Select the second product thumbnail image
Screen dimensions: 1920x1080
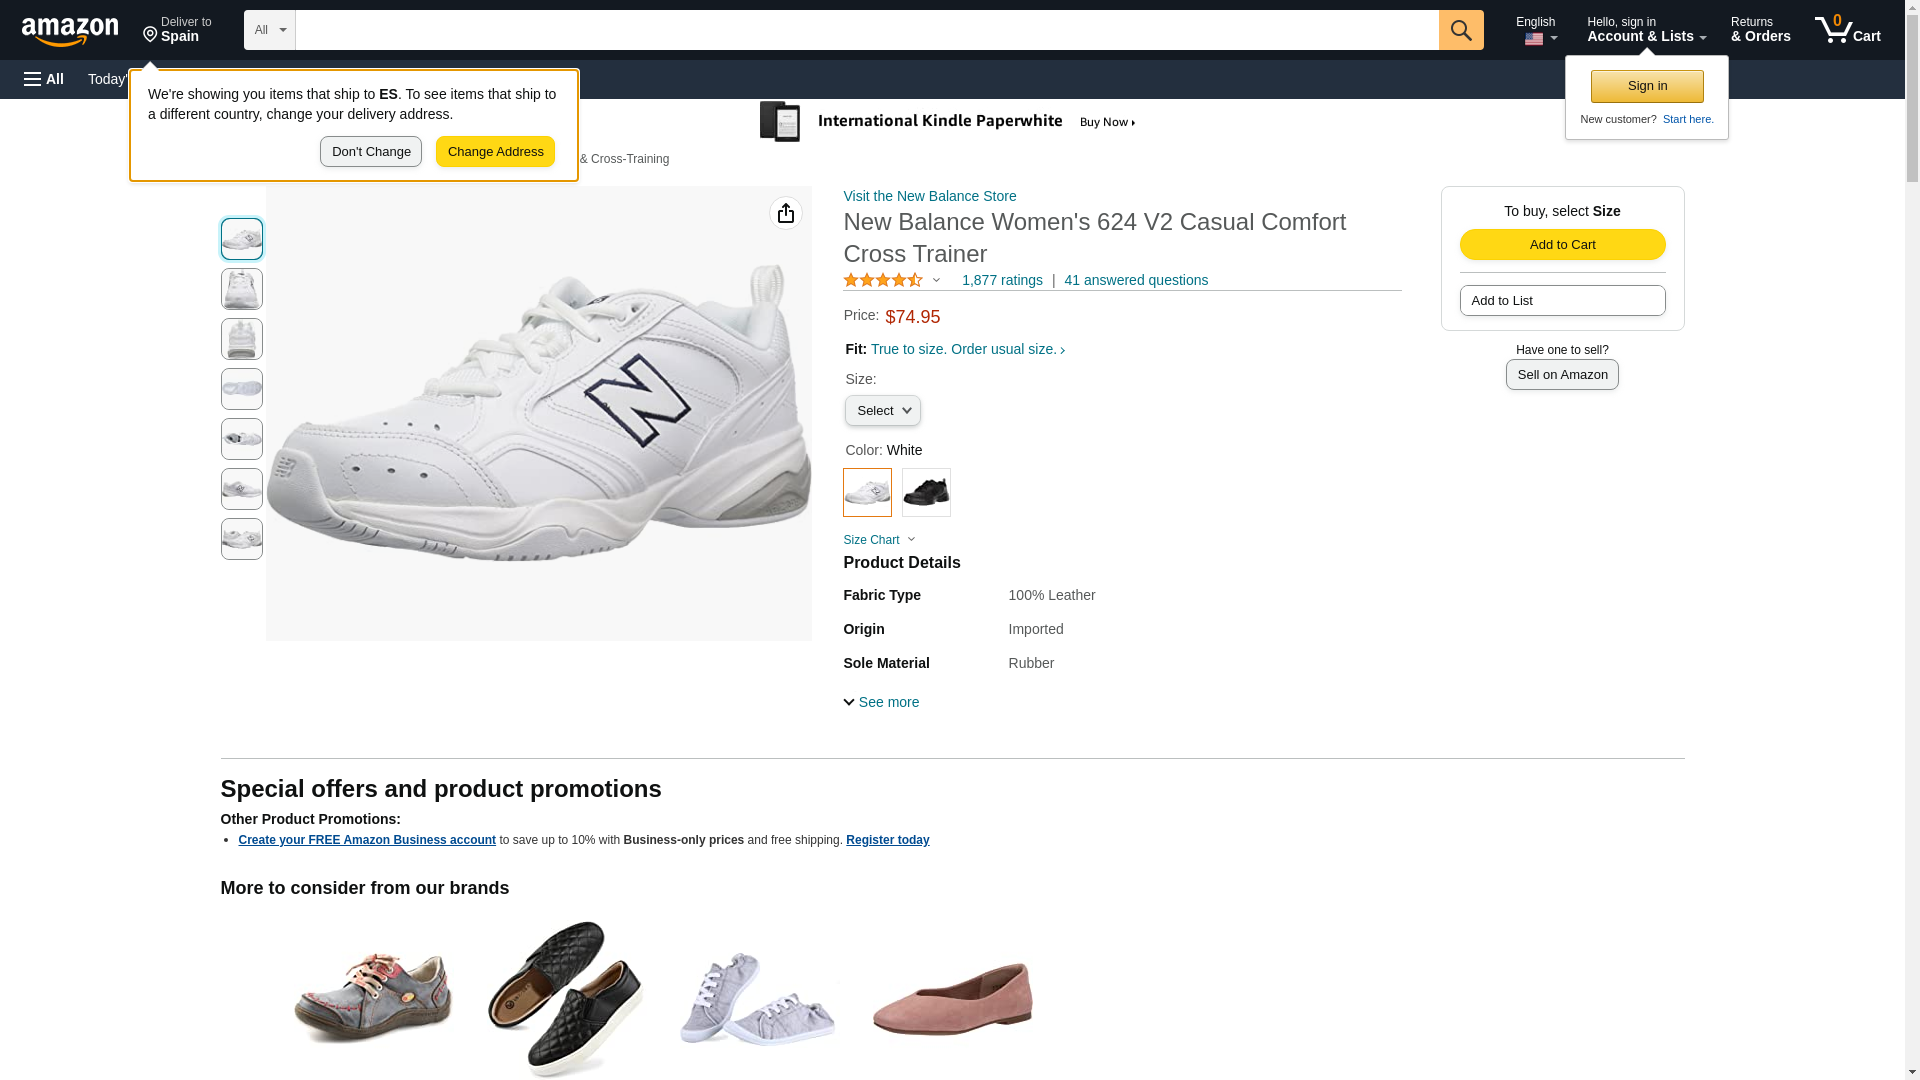[242, 289]
